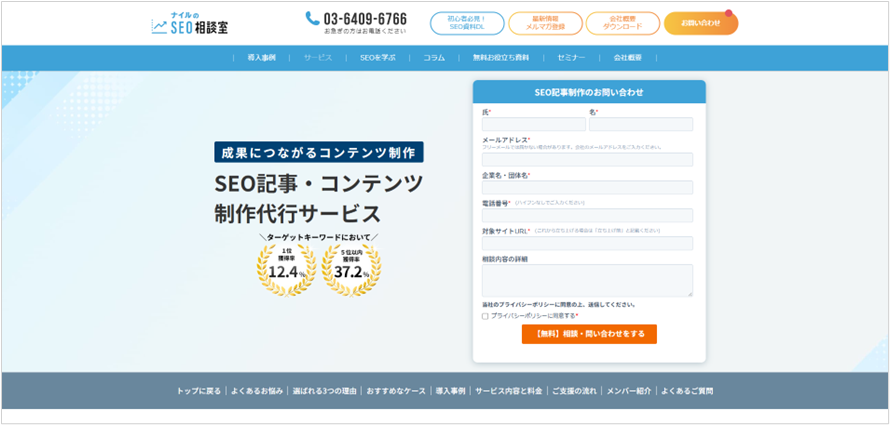The height and width of the screenshot is (425, 890).
Task: Go to サービス内容と料金 link
Action: (x=509, y=391)
